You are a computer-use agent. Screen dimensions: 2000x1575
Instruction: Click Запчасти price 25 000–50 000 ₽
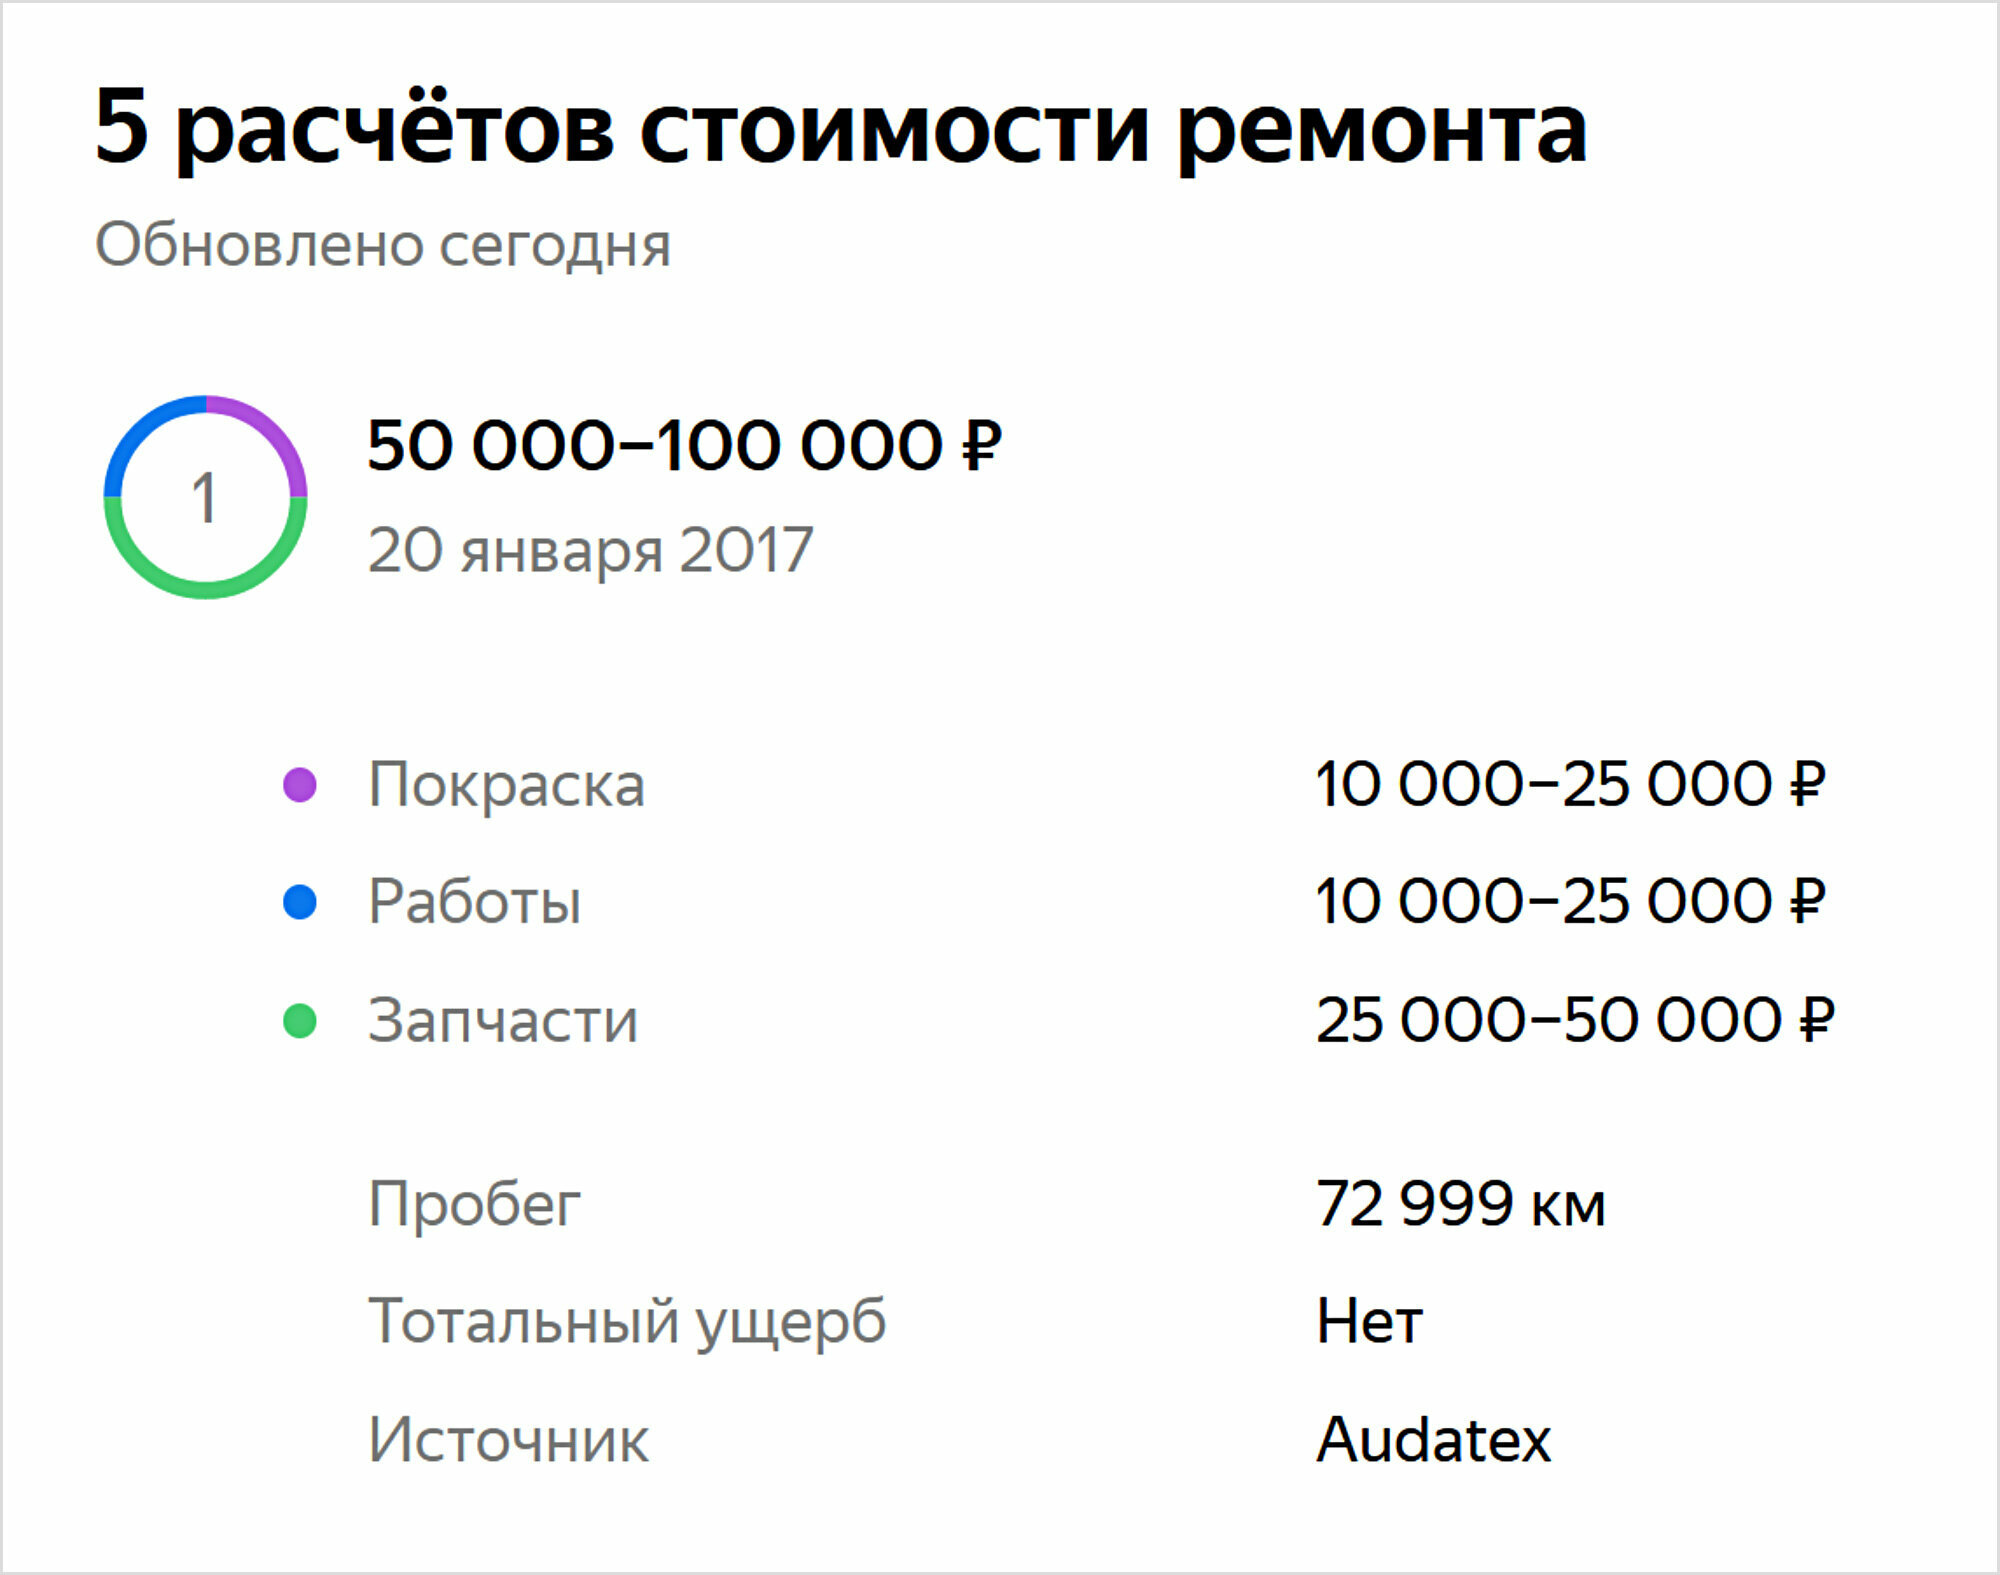1575,1021
